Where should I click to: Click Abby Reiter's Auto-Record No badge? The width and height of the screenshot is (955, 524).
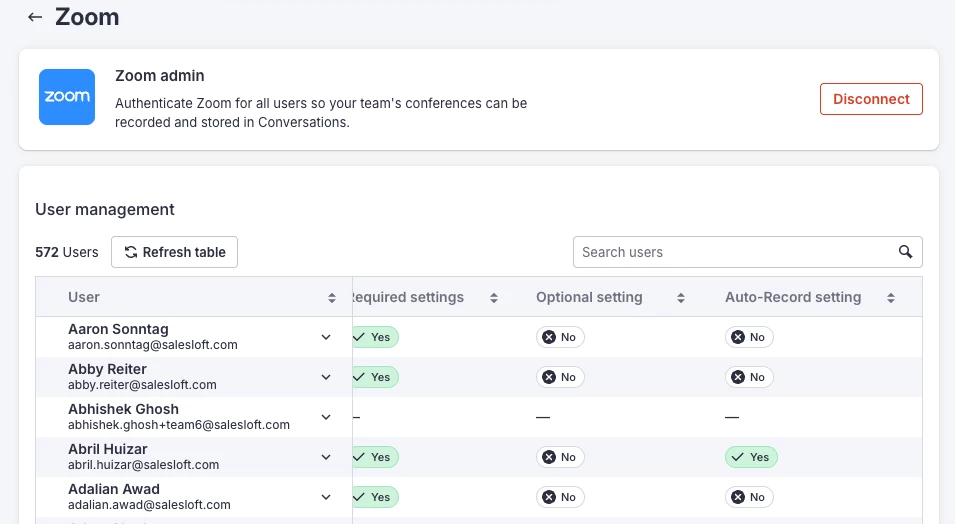coord(749,377)
